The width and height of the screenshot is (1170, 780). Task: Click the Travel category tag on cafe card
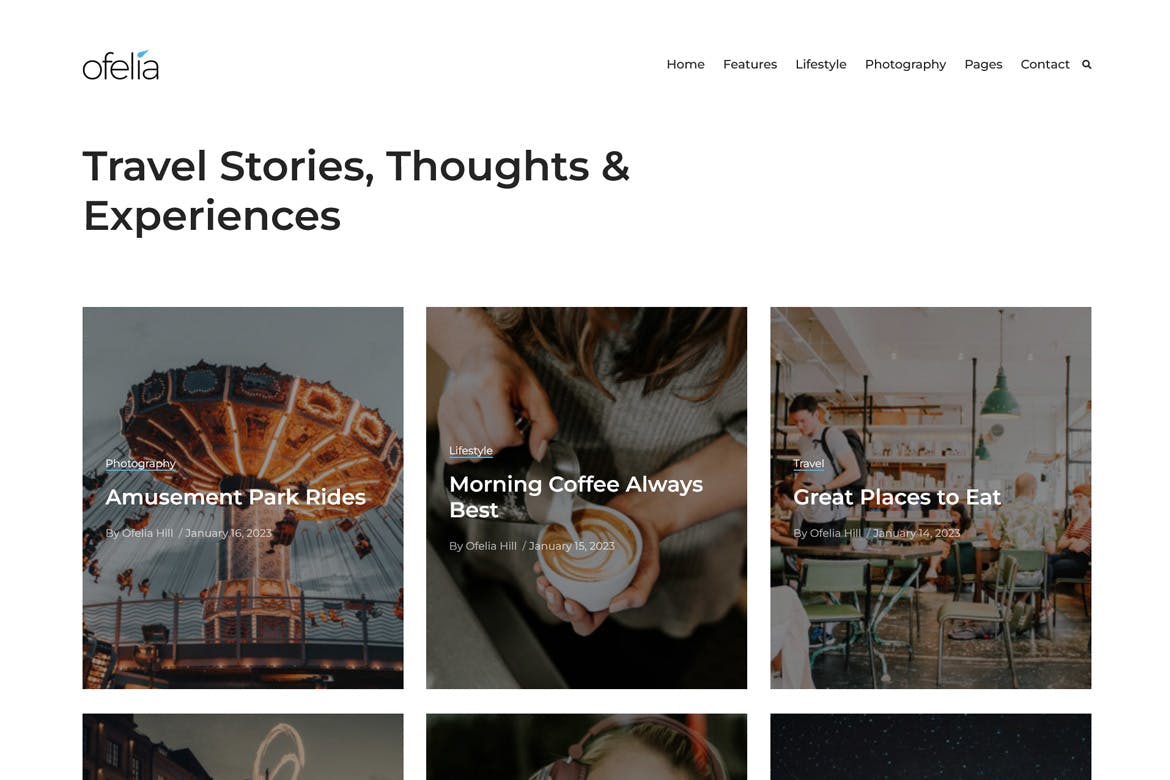point(809,464)
